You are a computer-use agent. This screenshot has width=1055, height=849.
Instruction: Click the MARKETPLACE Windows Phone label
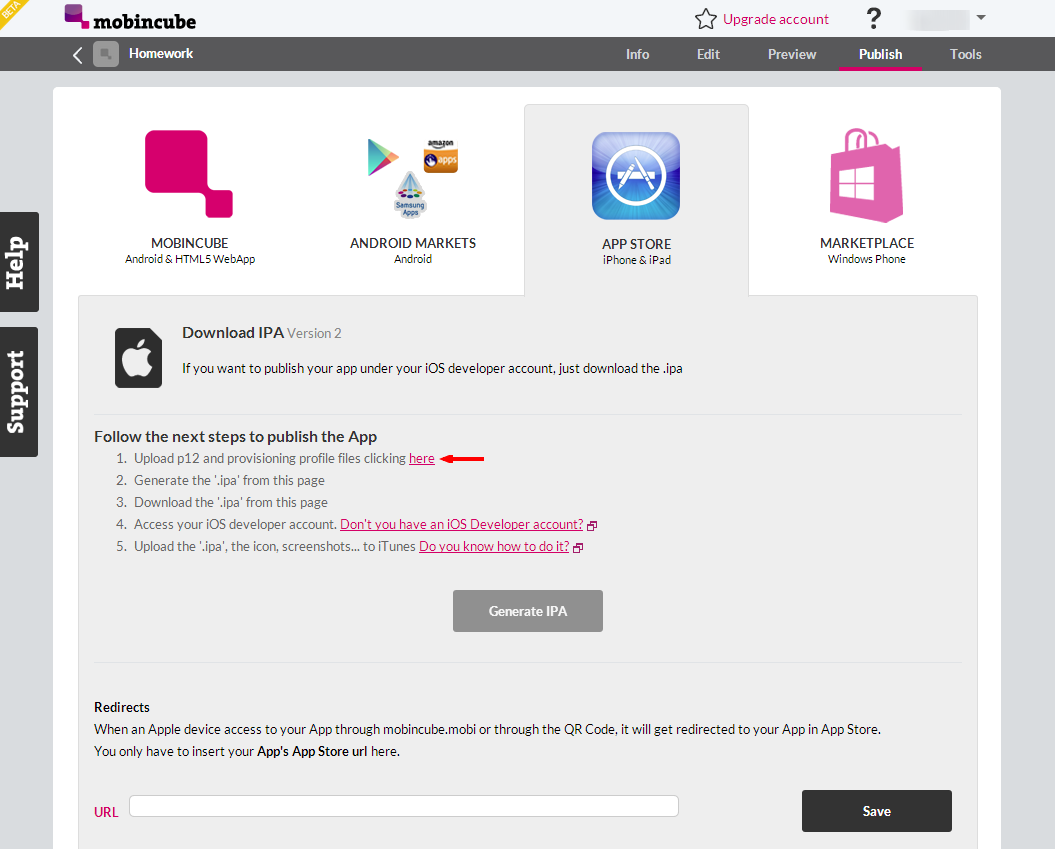867,250
